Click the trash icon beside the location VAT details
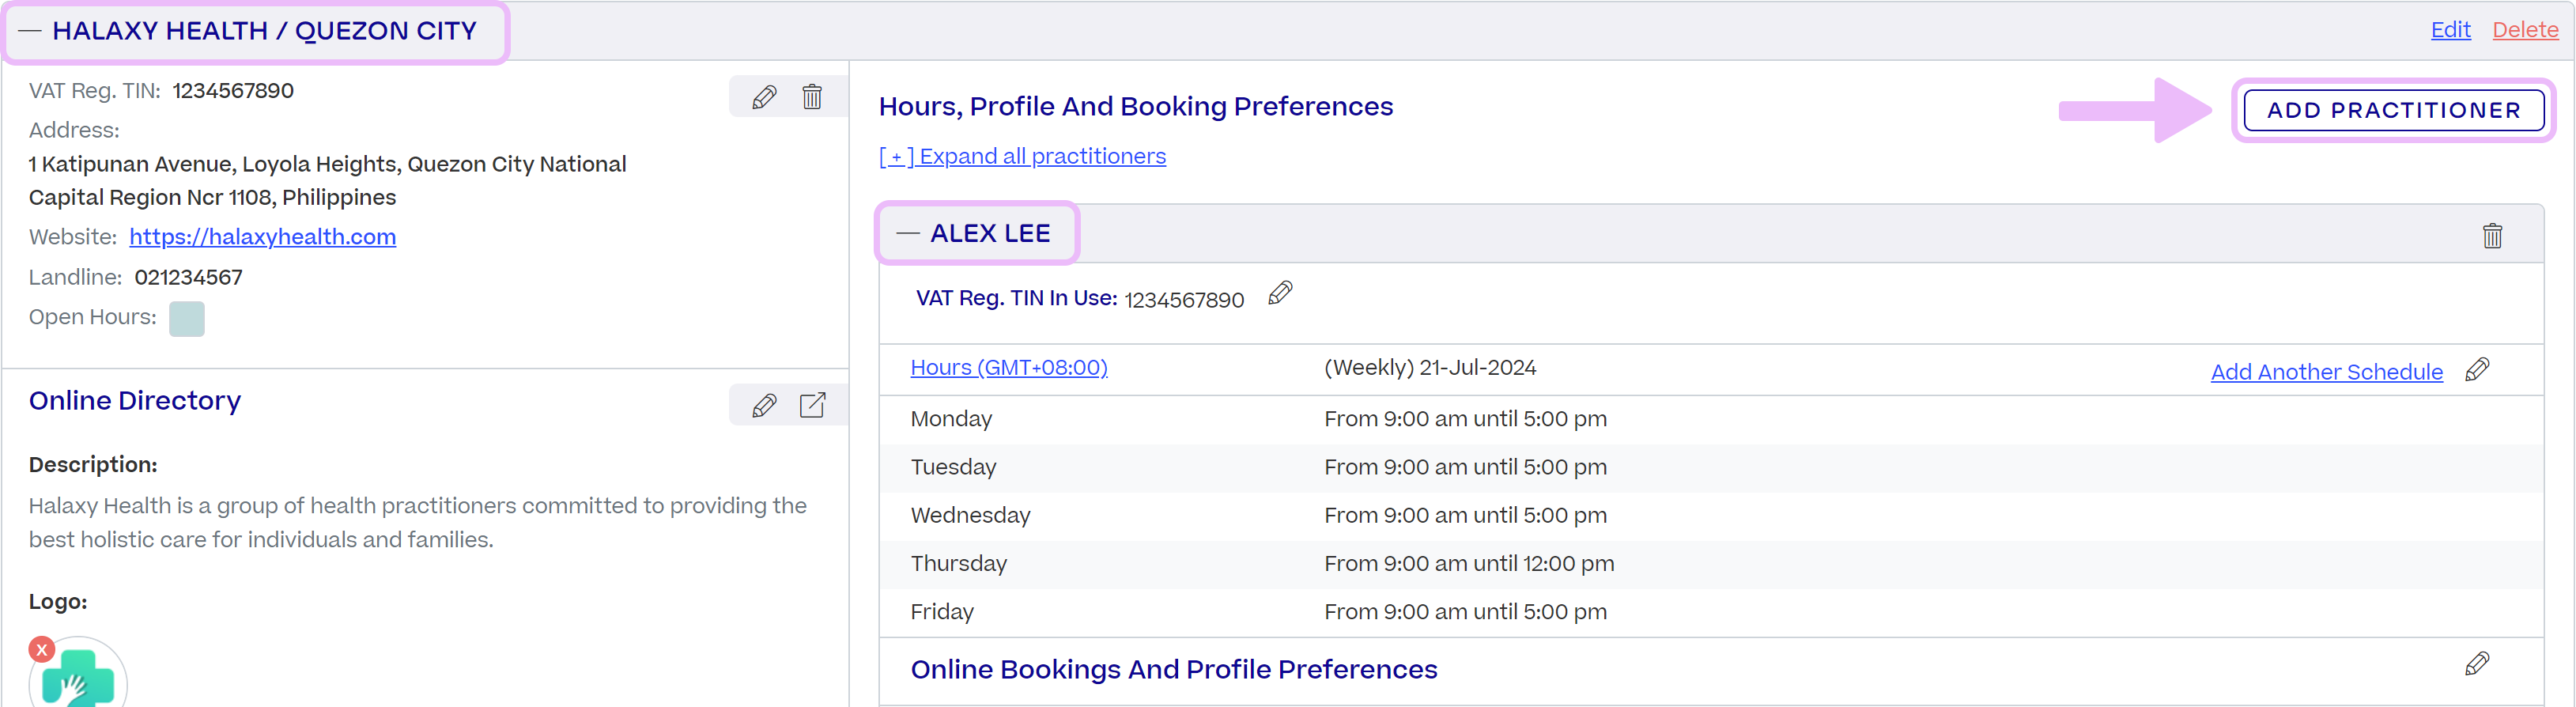 (812, 97)
